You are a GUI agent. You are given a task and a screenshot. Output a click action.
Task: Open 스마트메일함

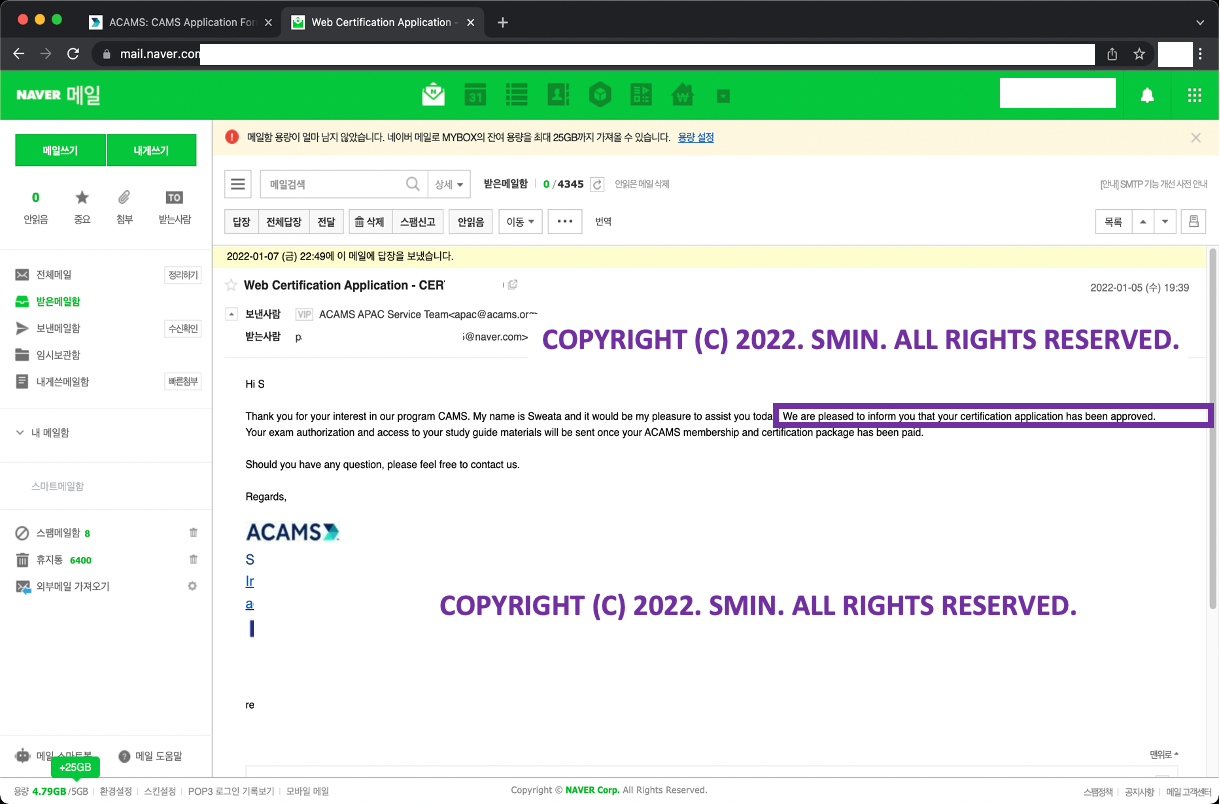click(x=58, y=486)
